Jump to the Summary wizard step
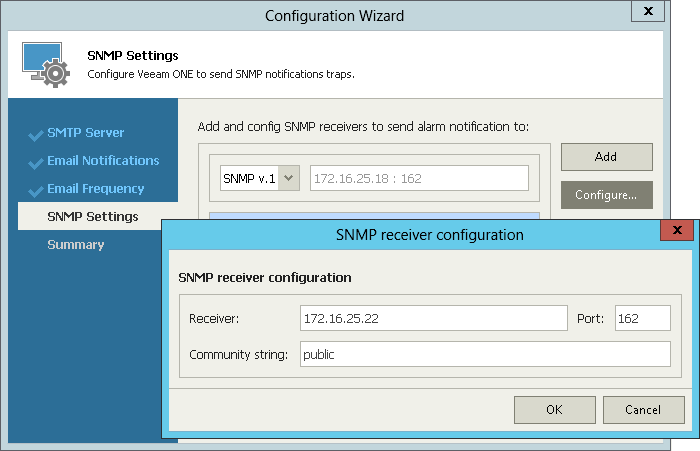700x451 pixels. coord(75,245)
